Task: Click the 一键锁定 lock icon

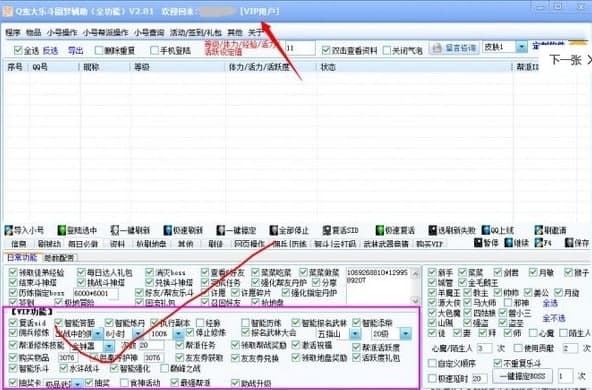Action: (221, 230)
